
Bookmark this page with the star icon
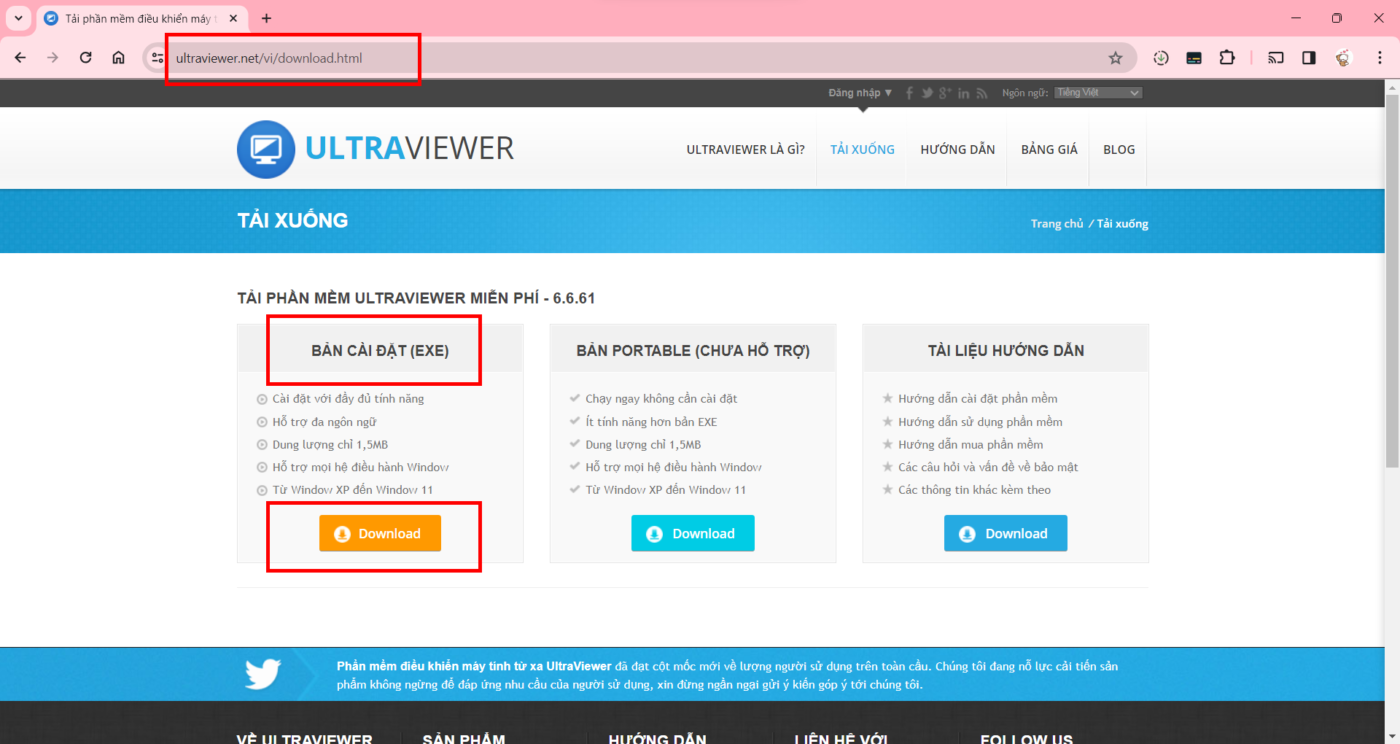1116,58
